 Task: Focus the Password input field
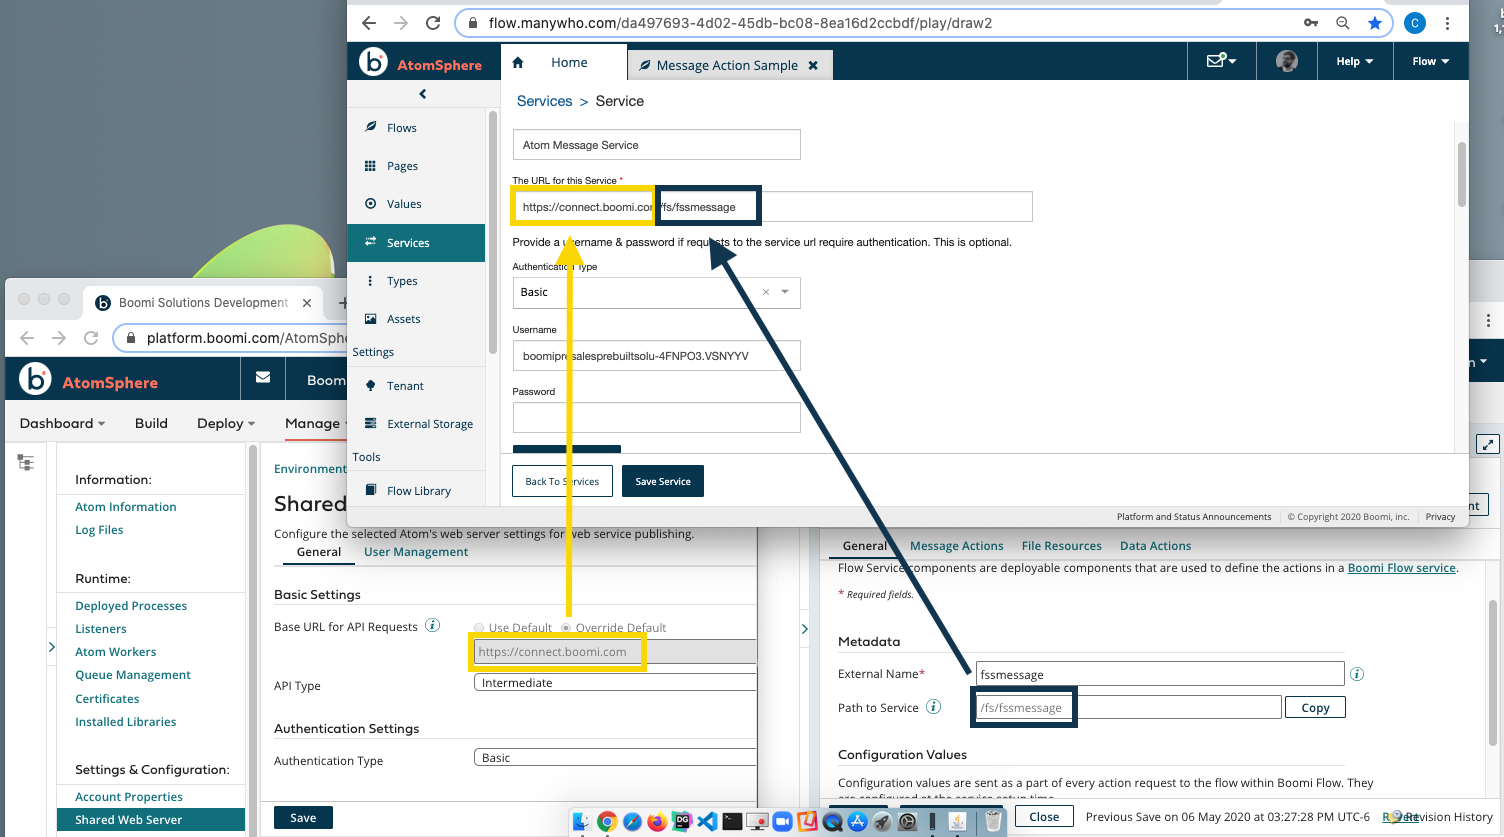[656, 417]
